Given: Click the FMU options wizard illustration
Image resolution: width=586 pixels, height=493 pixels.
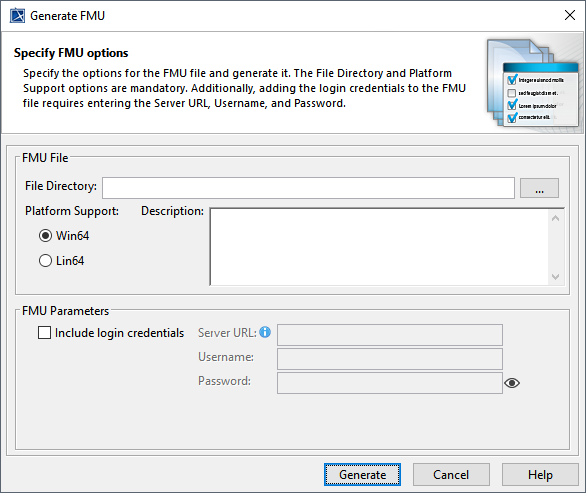Looking at the screenshot, I should [534, 84].
